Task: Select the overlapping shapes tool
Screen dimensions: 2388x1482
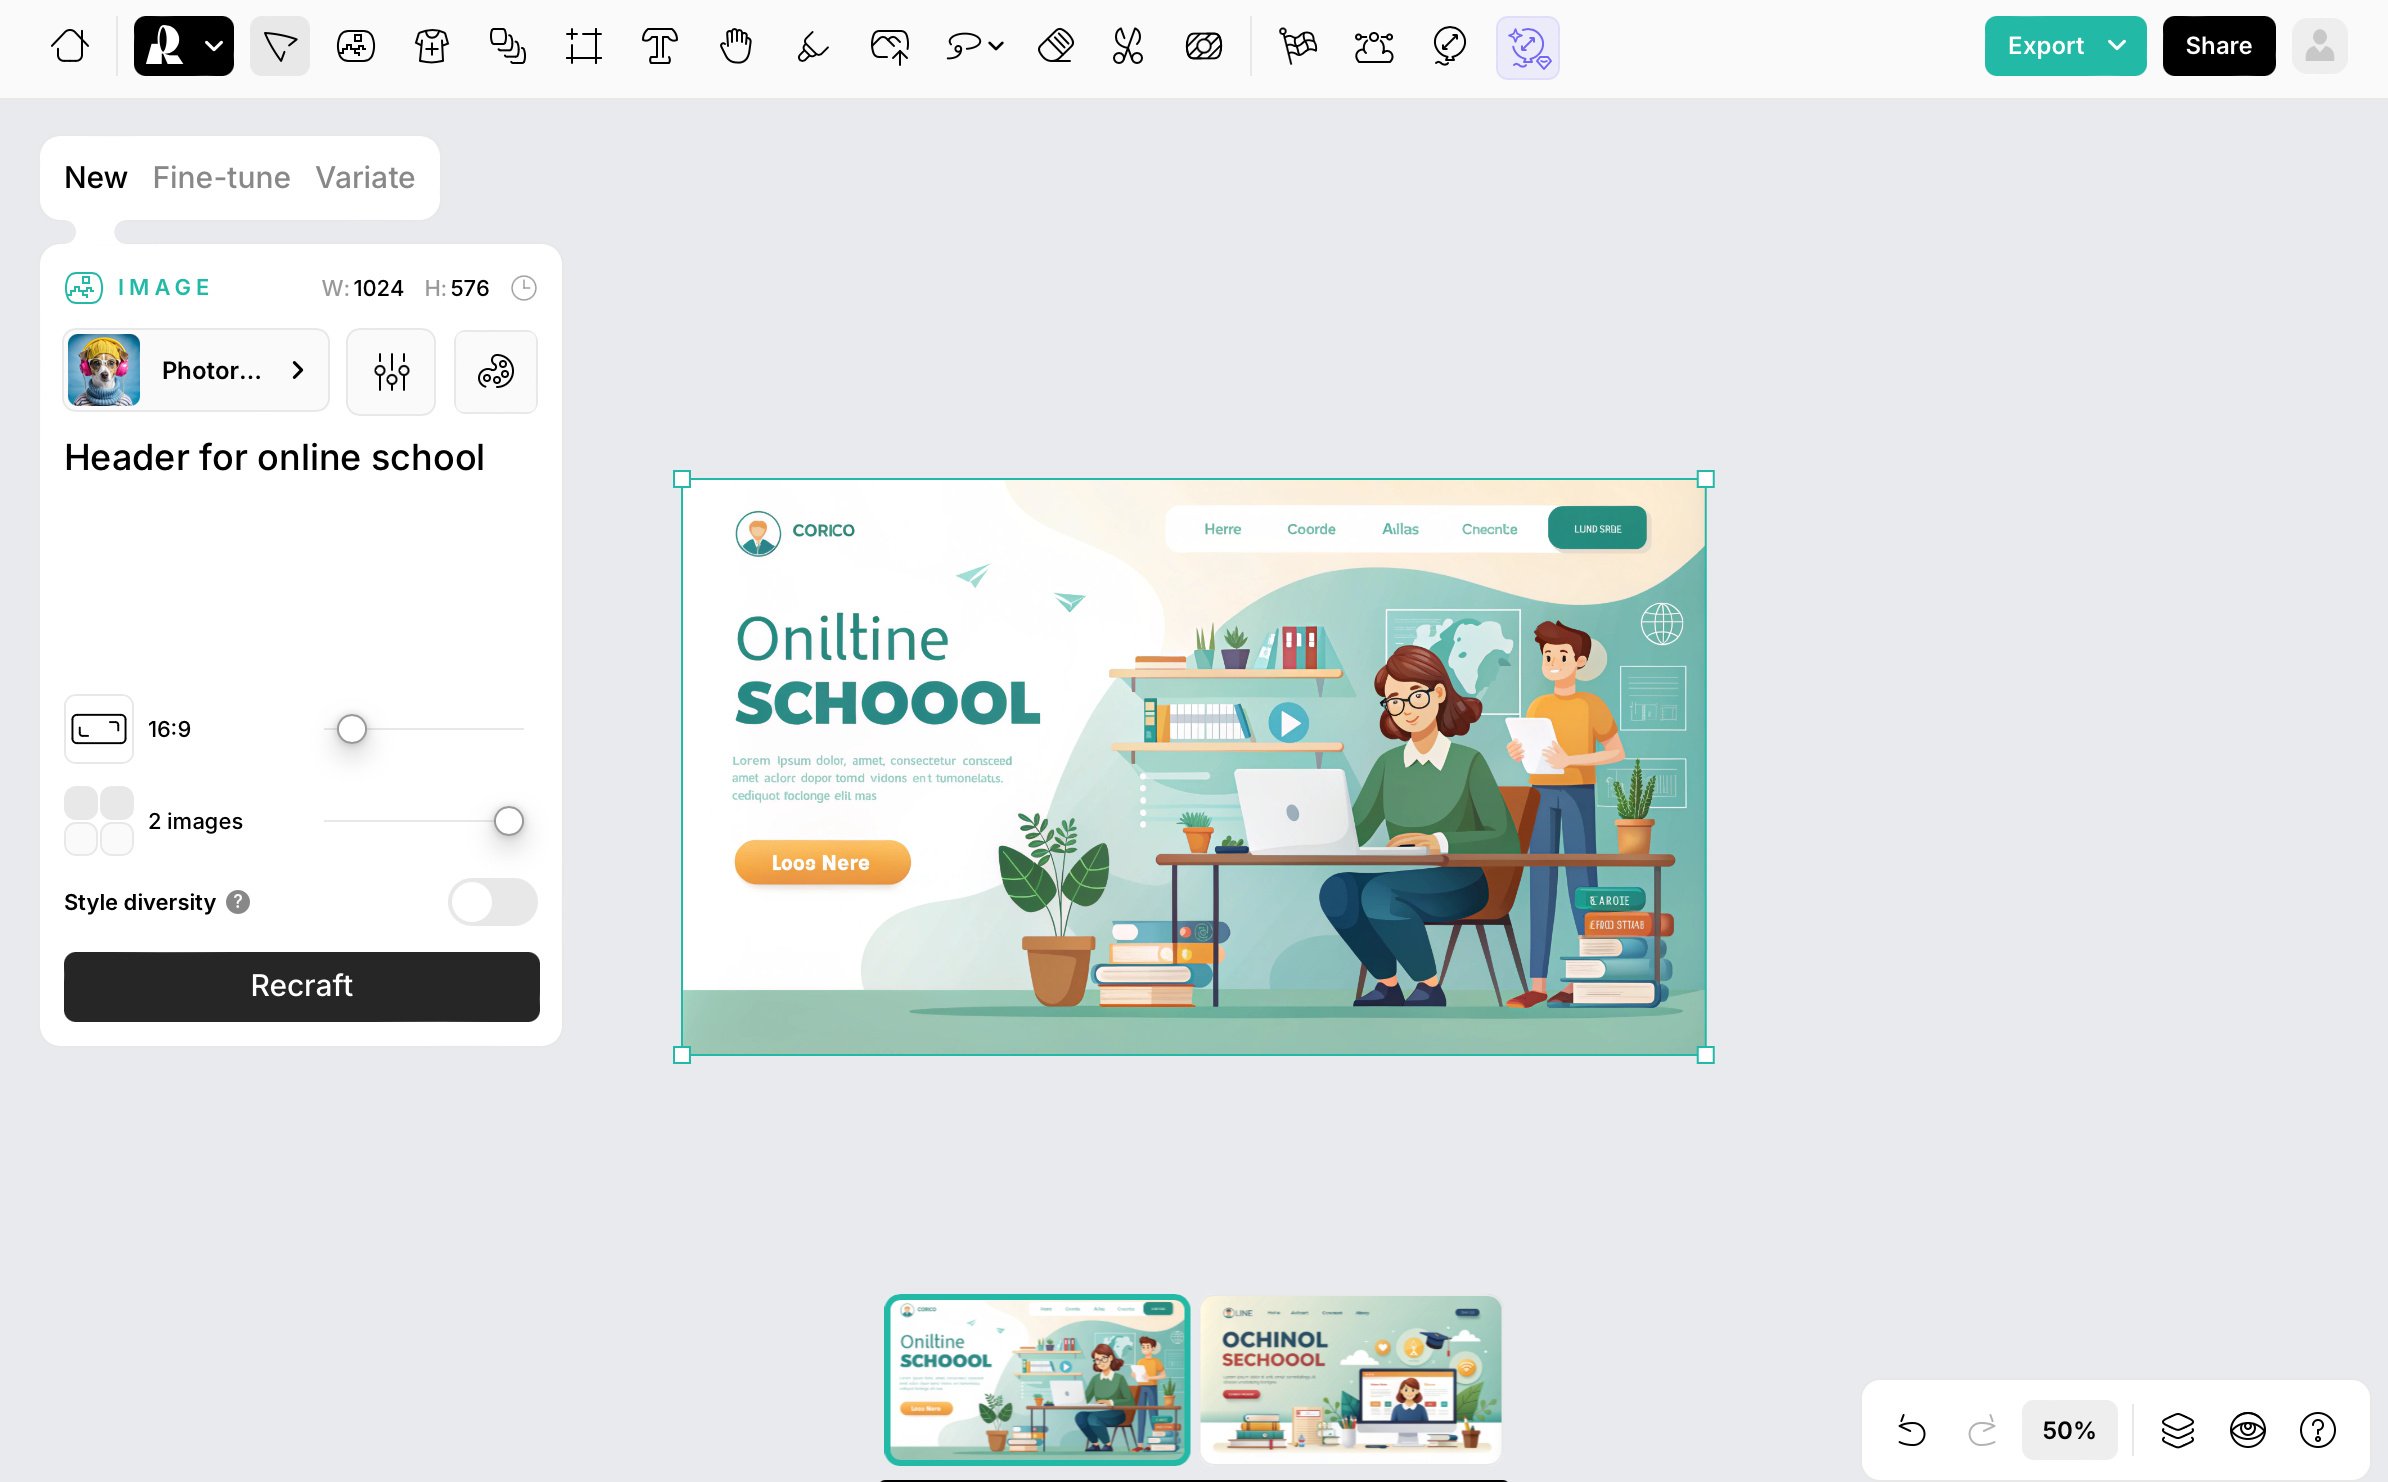Action: click(x=508, y=46)
